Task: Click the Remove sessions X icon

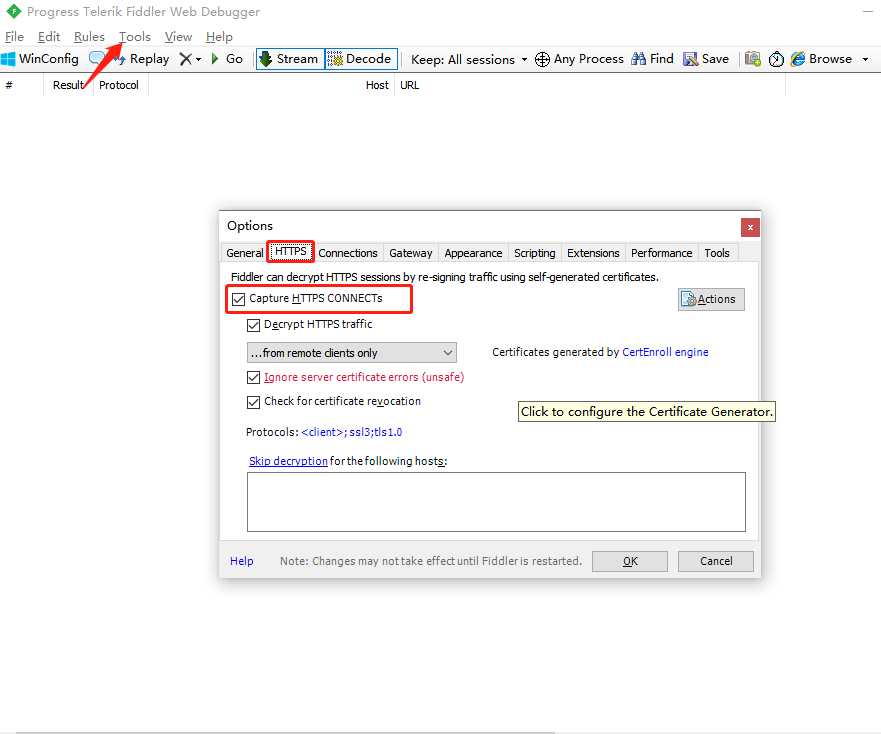Action: pos(185,59)
